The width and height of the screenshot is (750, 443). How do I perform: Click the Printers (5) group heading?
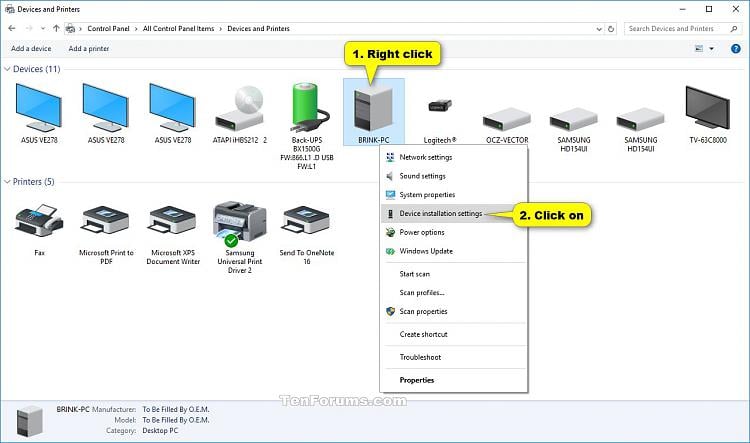click(x=33, y=182)
